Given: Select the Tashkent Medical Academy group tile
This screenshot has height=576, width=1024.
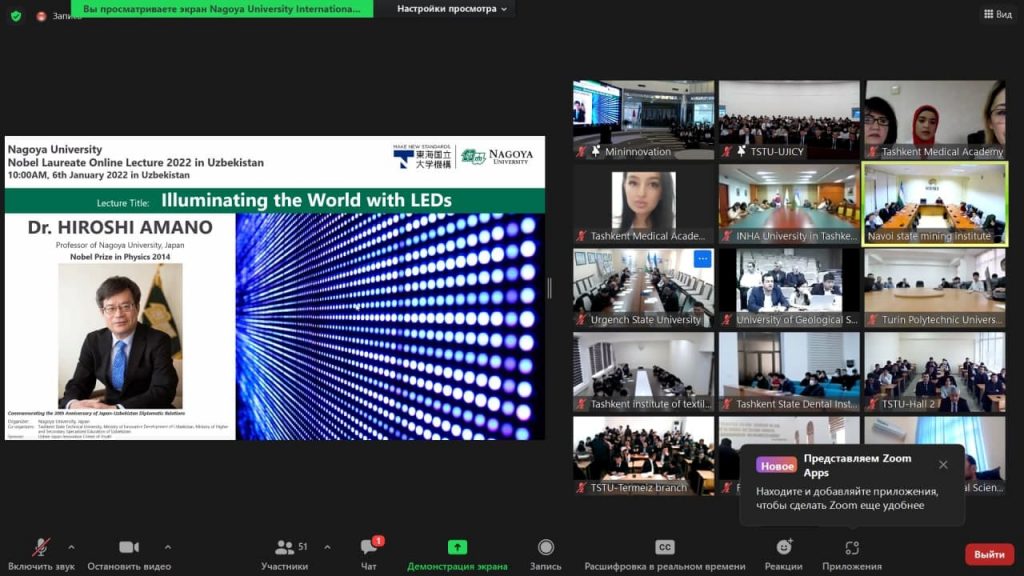Looking at the screenshot, I should point(935,120).
